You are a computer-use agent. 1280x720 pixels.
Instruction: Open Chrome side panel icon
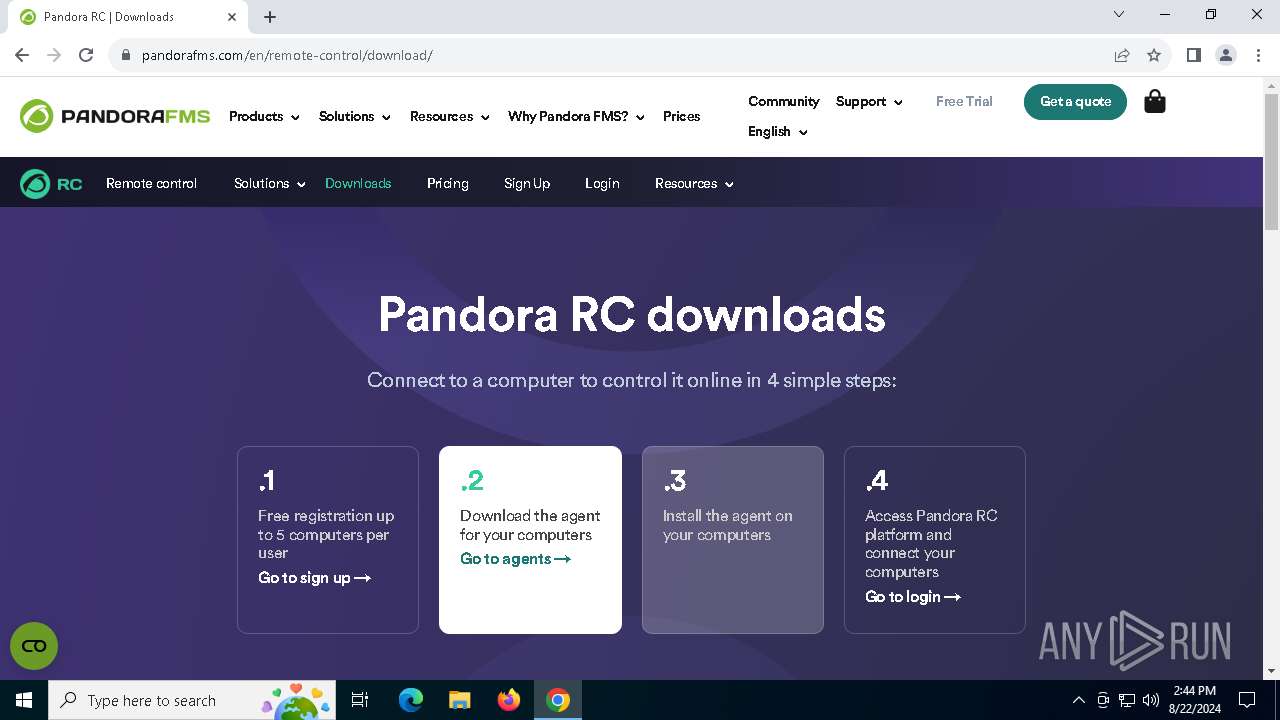(1193, 55)
